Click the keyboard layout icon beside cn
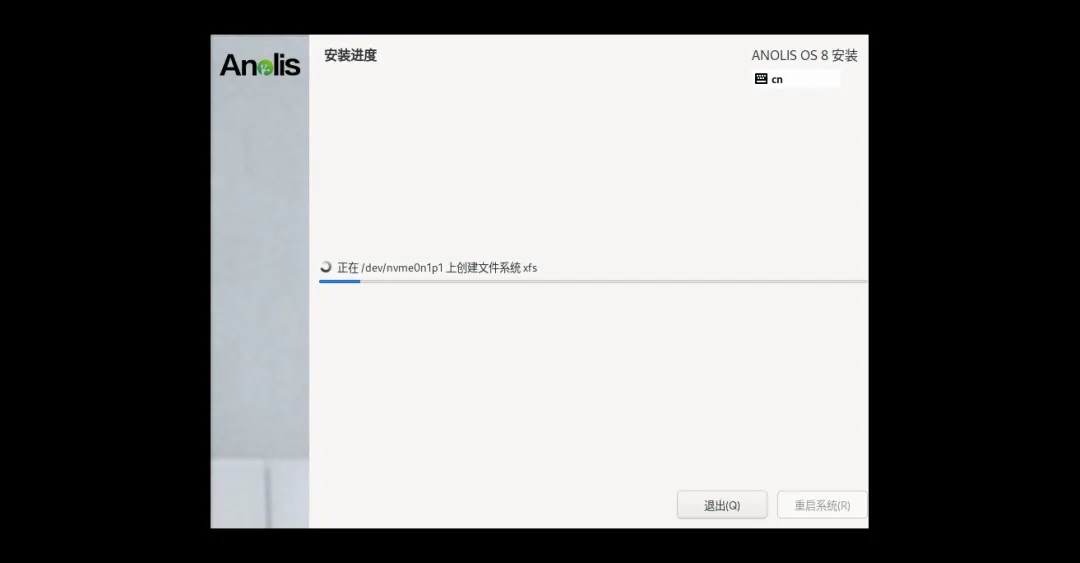 761,79
